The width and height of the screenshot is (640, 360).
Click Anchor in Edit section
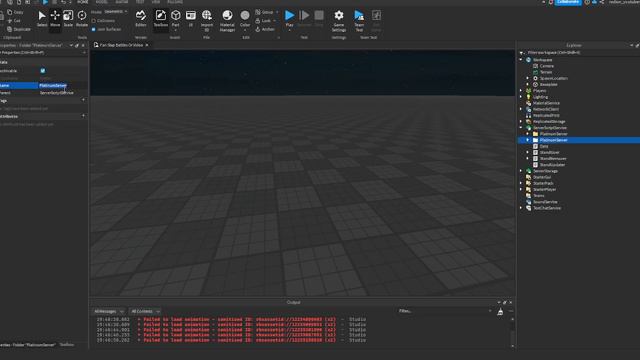tap(265, 29)
